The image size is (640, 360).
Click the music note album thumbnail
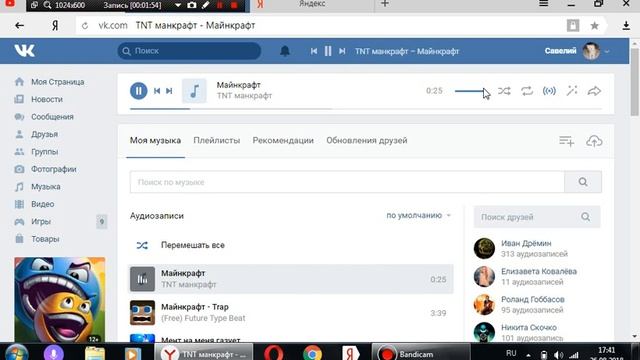click(194, 91)
